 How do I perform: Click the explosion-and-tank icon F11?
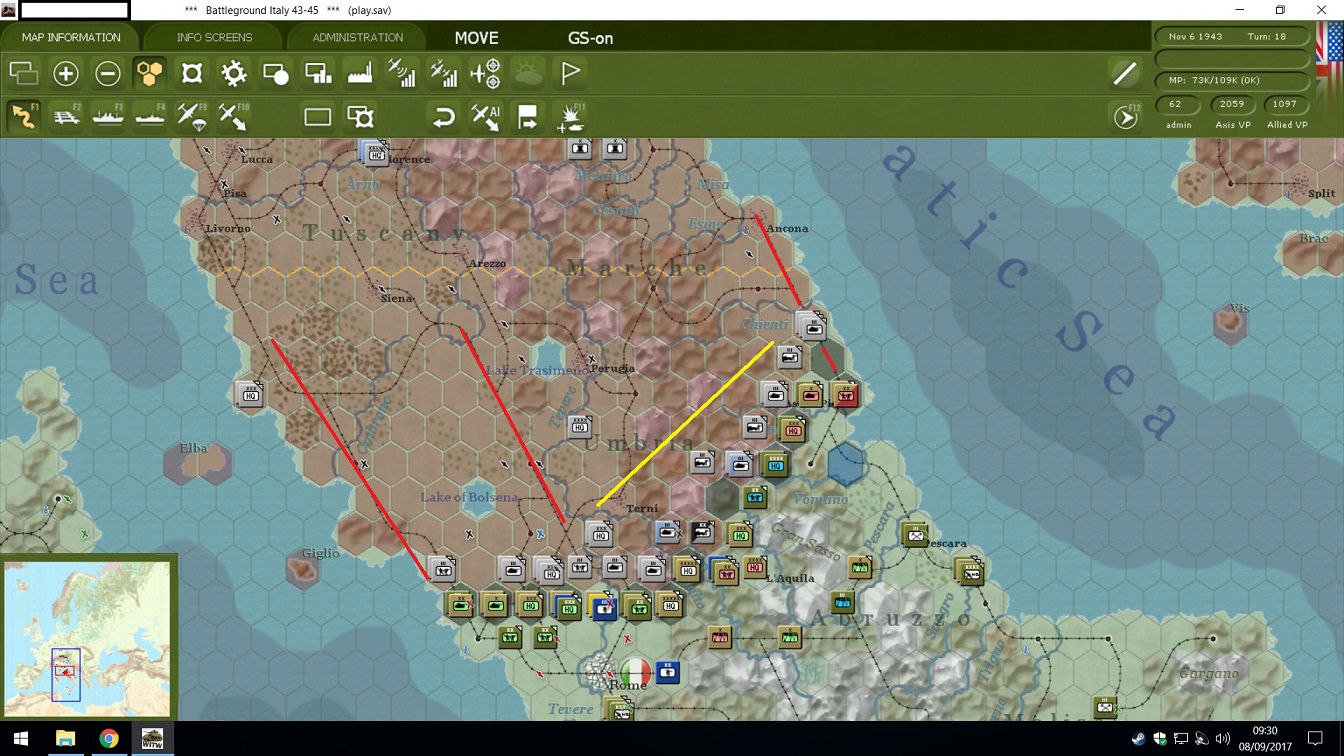[570, 117]
